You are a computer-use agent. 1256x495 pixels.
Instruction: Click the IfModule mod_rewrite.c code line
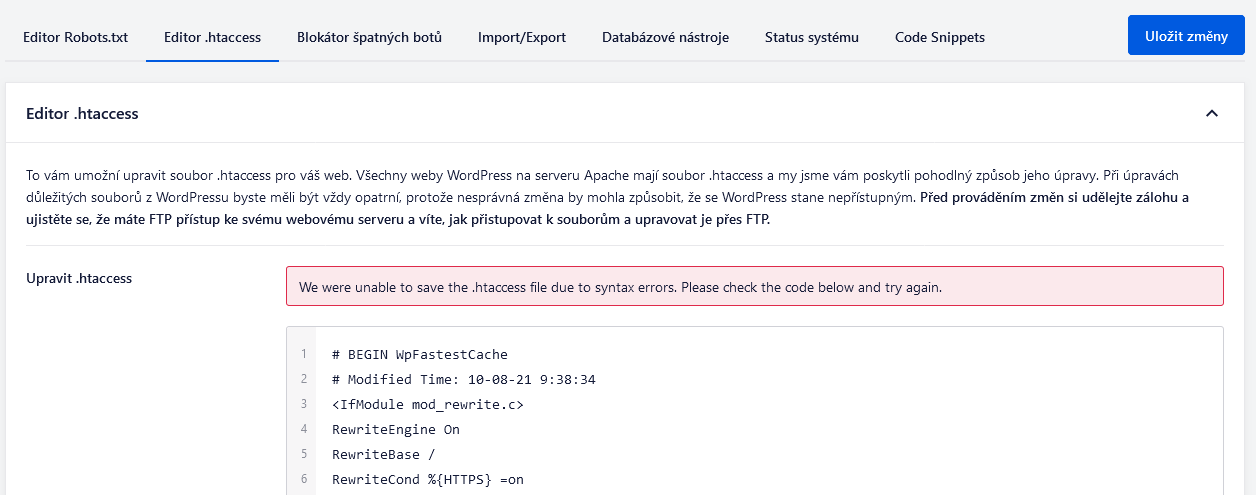click(428, 404)
